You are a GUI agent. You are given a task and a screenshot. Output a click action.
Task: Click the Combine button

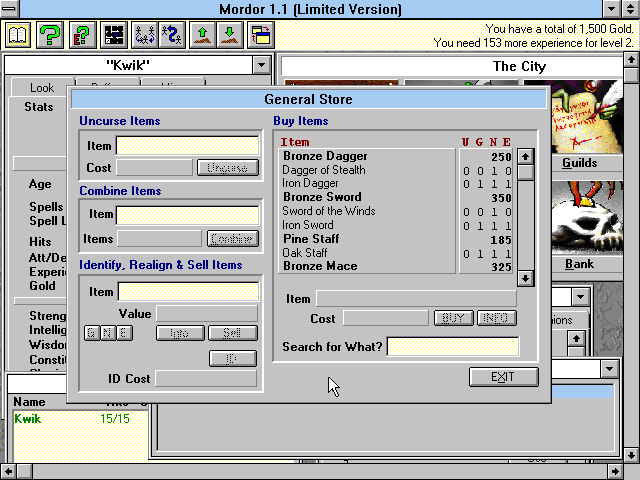click(x=233, y=239)
